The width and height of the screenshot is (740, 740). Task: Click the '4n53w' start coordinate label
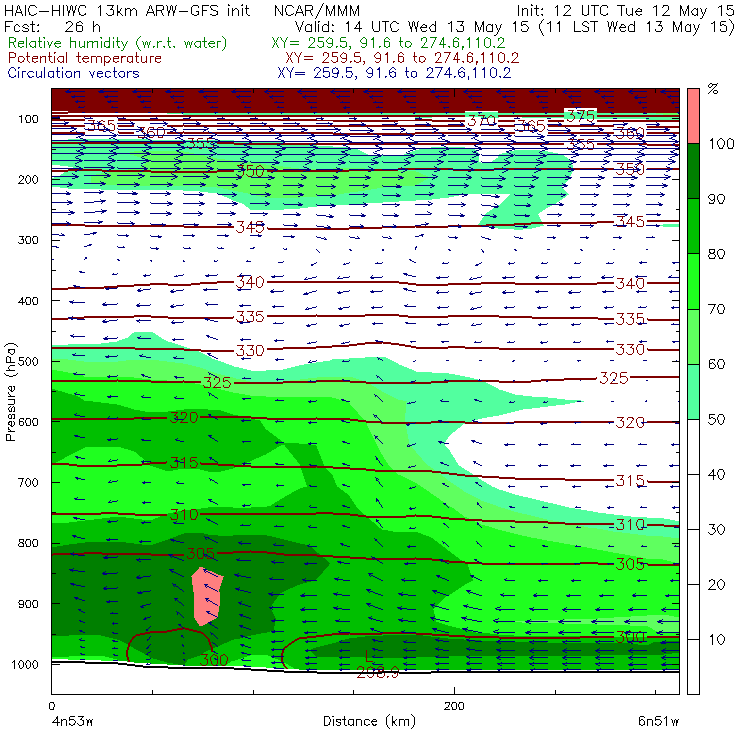pos(73,721)
